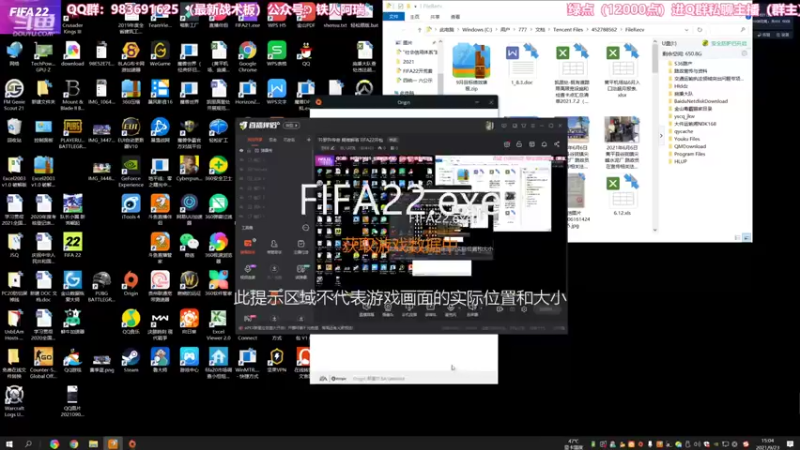Open qycache folder in right panel
The width and height of the screenshot is (800, 450).
(x=680, y=131)
